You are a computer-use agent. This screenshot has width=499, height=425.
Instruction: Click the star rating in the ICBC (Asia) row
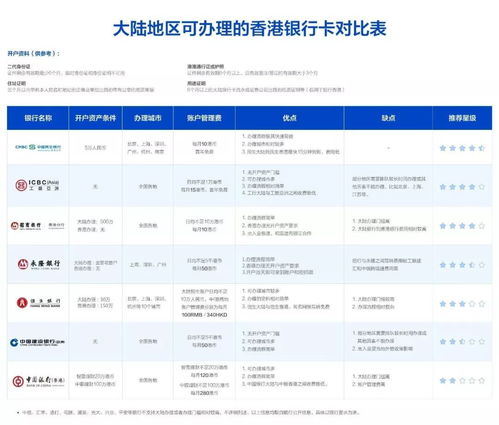tap(462, 187)
